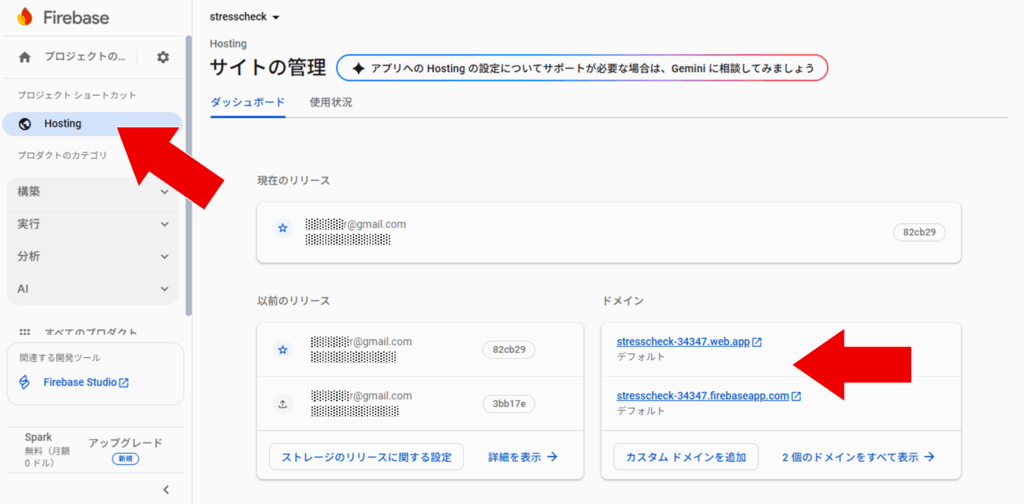Click 現在のリリース heading
Image resolution: width=1024 pixels, height=504 pixels.
(x=293, y=180)
